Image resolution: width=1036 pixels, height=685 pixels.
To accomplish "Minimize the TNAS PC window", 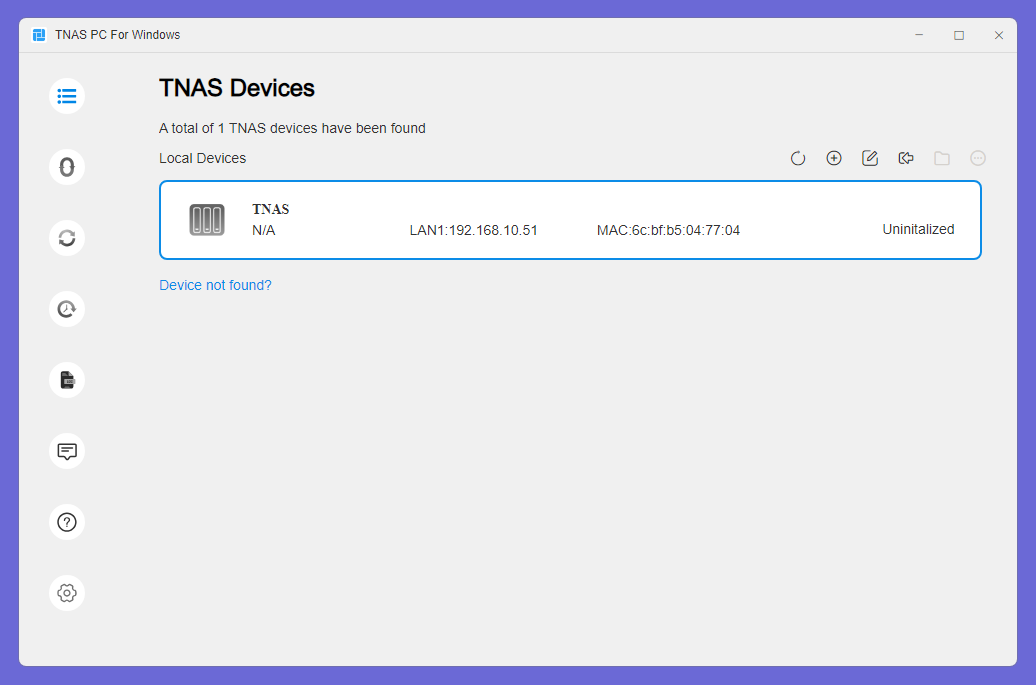I will 919,35.
